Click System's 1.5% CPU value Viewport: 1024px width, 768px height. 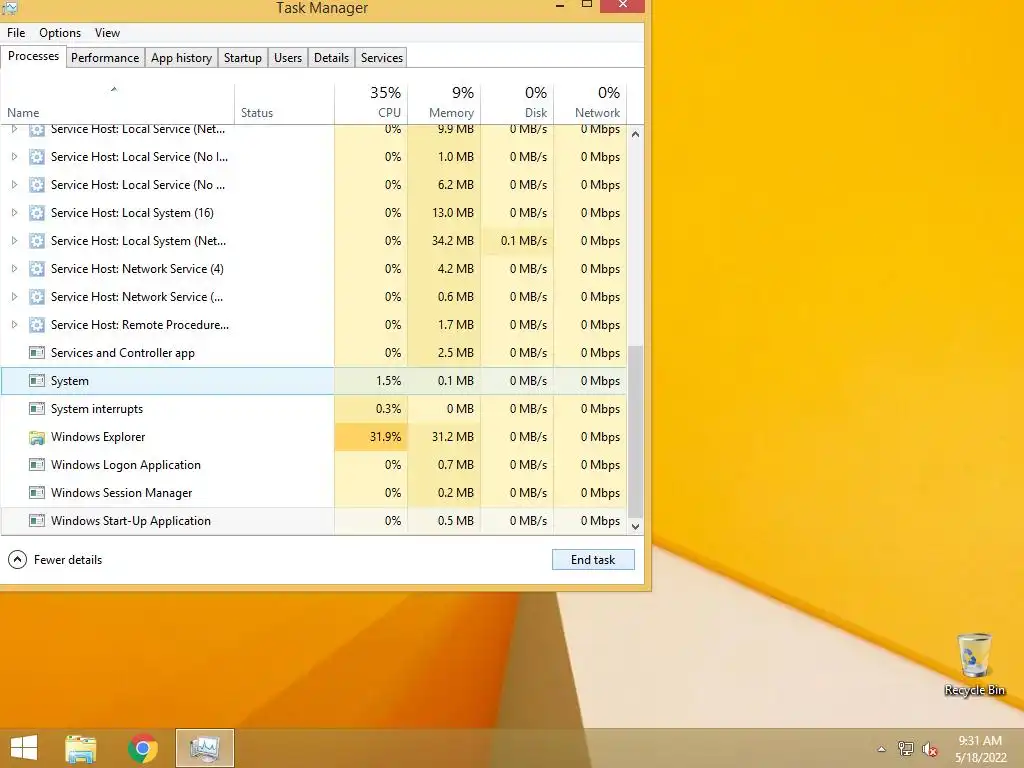[x=389, y=381]
